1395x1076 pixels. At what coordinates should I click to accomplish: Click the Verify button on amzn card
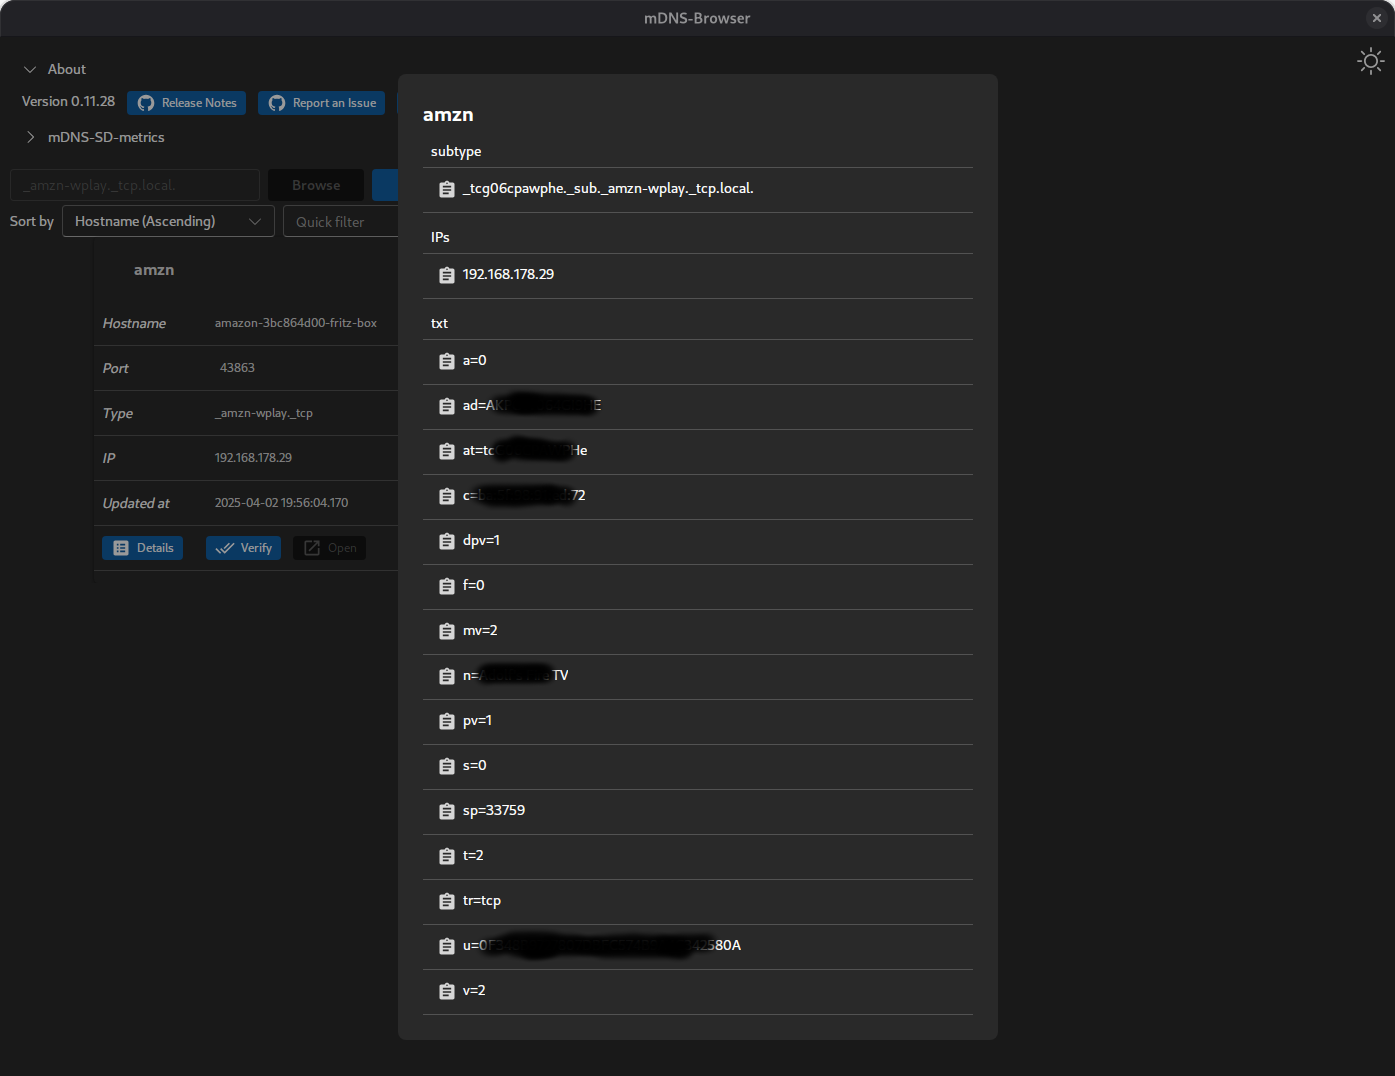tap(244, 548)
